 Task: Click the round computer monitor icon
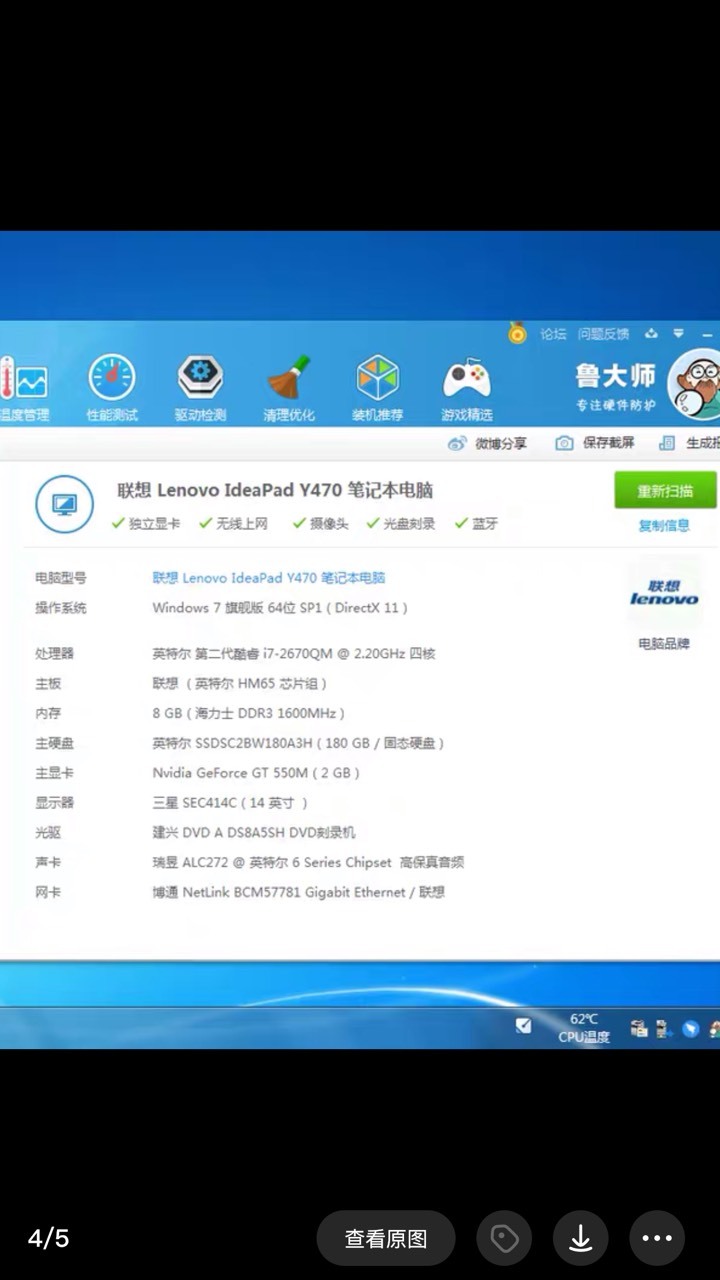tap(65, 504)
